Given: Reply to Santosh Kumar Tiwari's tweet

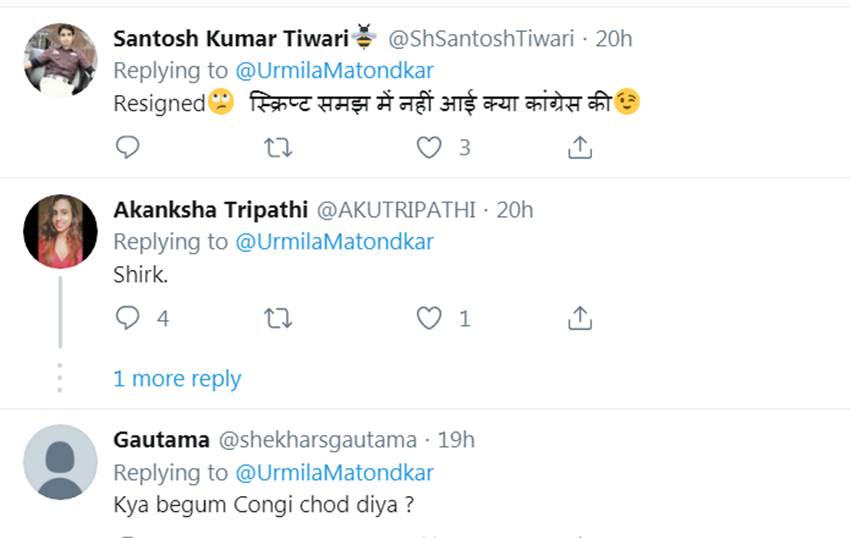Looking at the screenshot, I should [x=127, y=148].
